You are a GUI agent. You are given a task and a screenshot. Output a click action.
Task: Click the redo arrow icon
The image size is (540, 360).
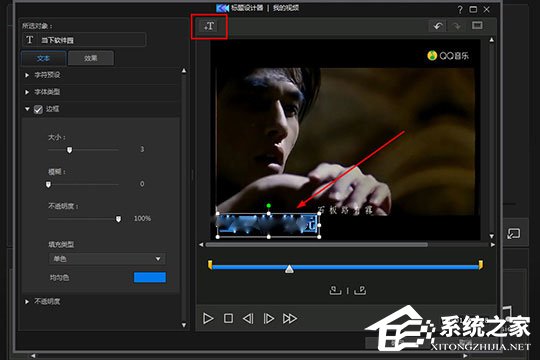[456, 26]
